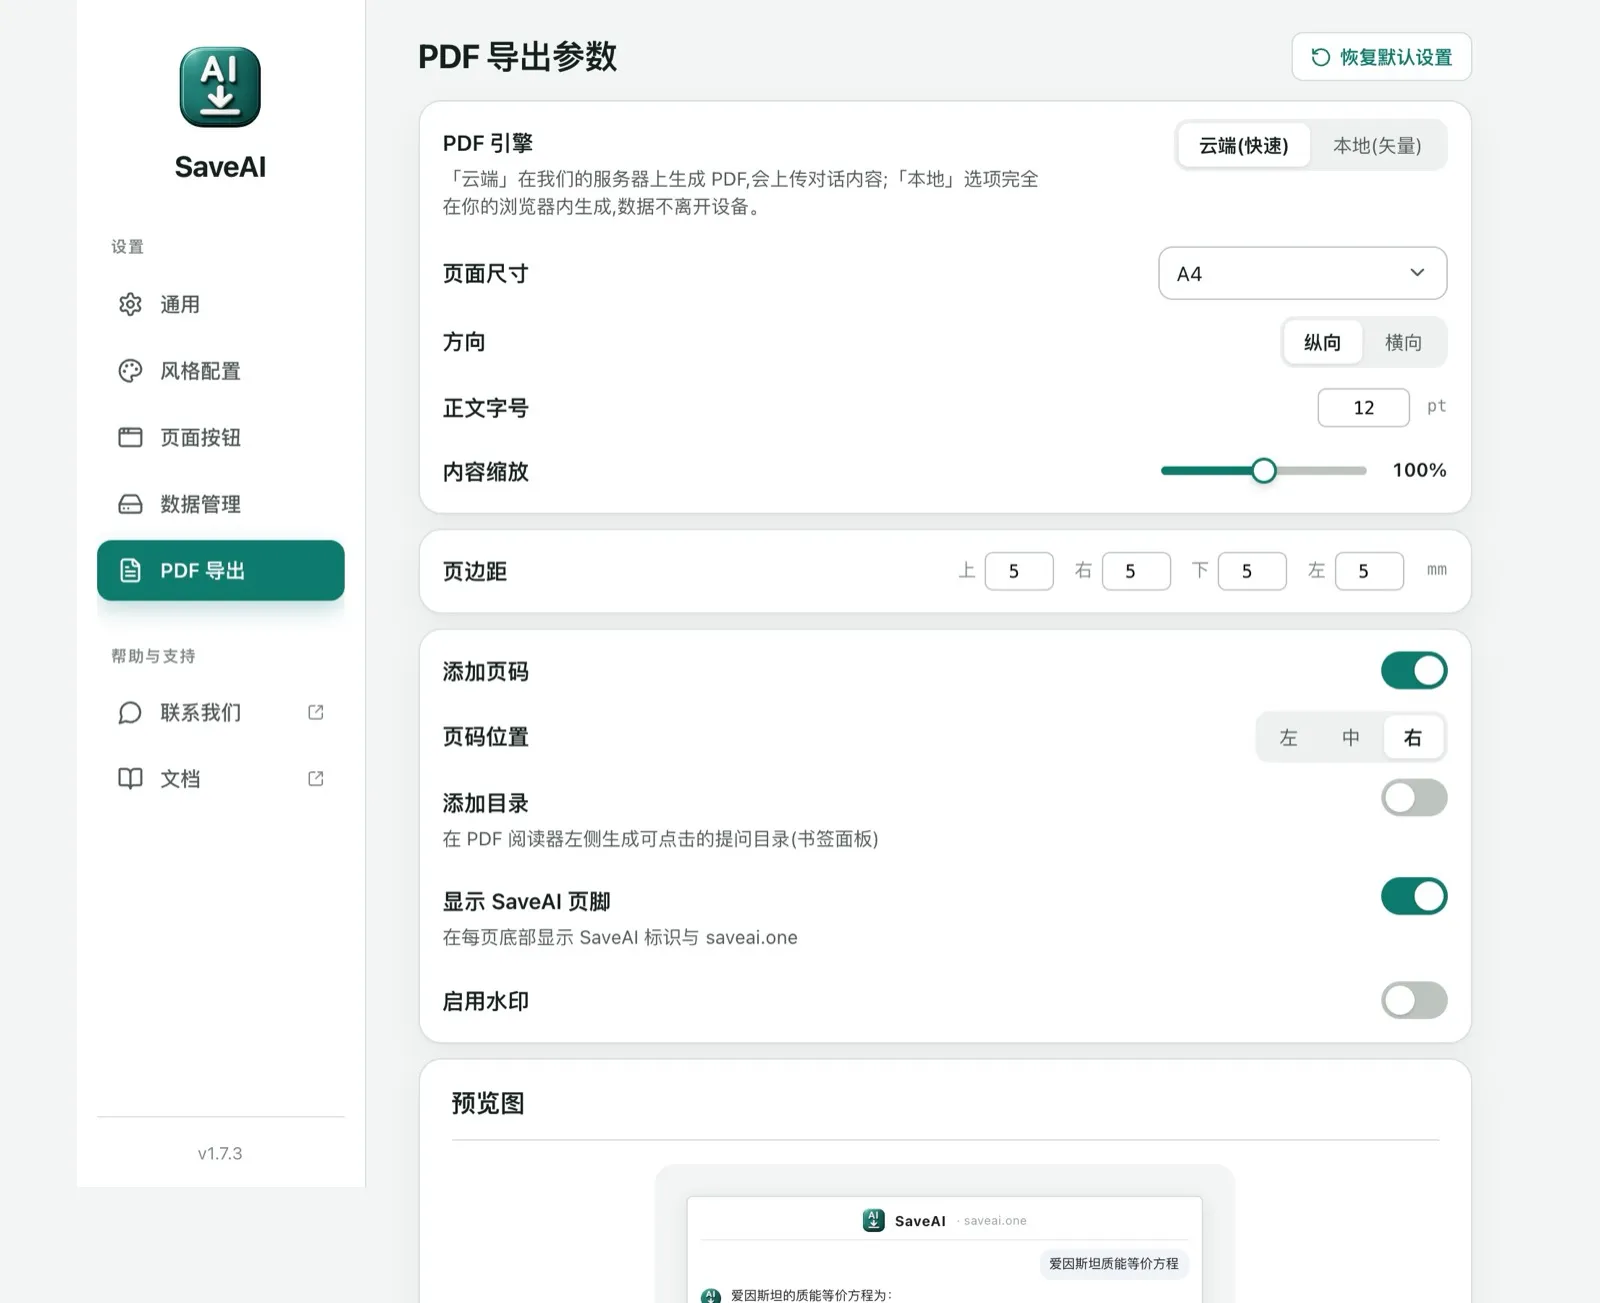Click the chevron arrow in A4 dropdown

1417,273
